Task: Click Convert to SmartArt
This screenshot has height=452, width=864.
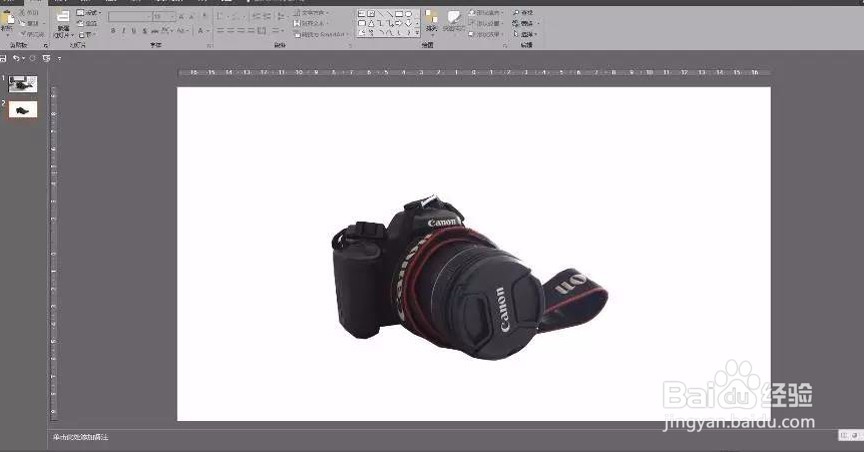Action: point(323,34)
